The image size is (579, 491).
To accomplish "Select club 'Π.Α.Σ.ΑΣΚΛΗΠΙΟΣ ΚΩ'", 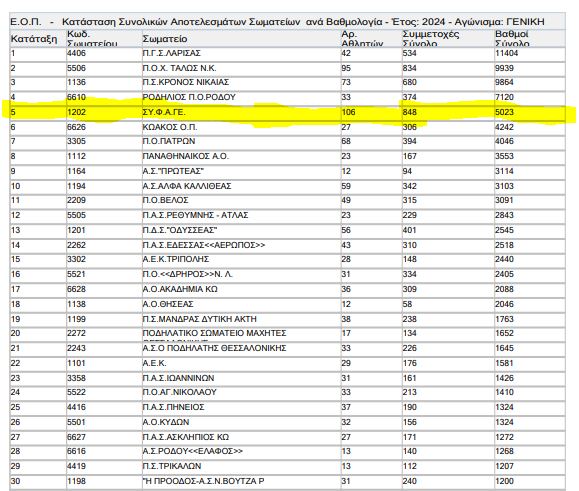I will (186, 437).
